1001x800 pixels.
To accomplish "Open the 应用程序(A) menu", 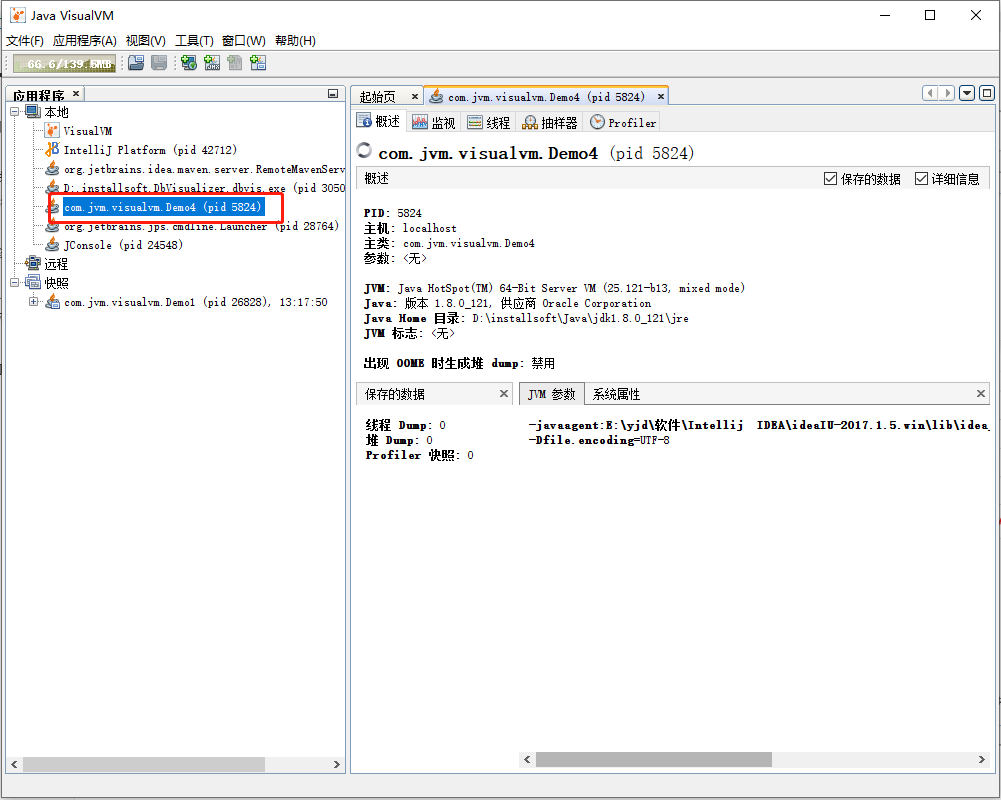I will pyautogui.click(x=85, y=41).
